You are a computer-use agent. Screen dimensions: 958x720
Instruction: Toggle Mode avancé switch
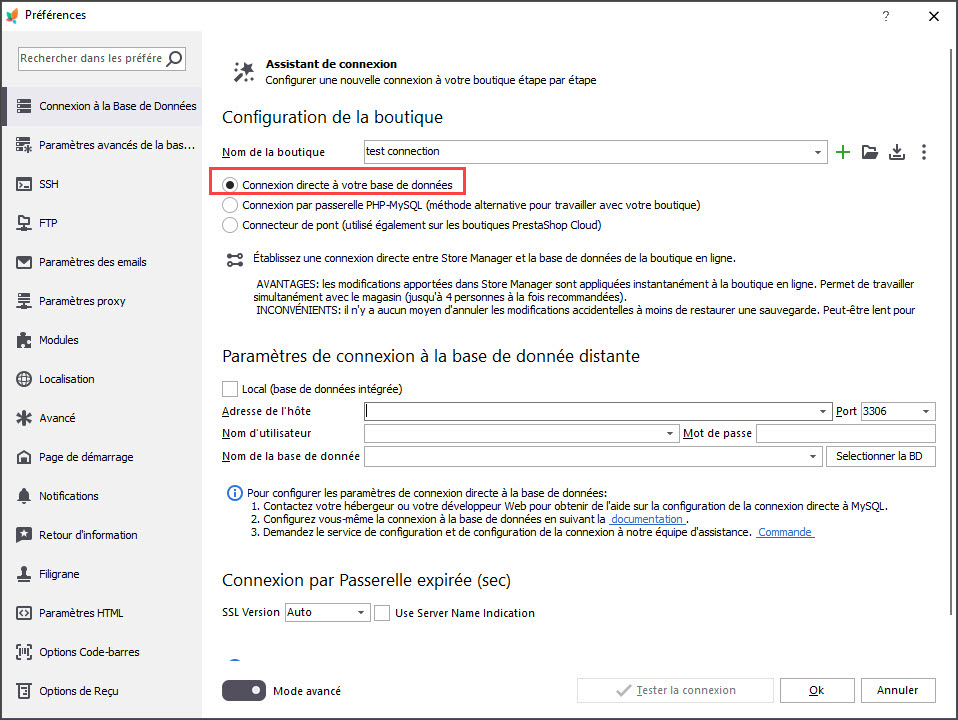pos(244,691)
